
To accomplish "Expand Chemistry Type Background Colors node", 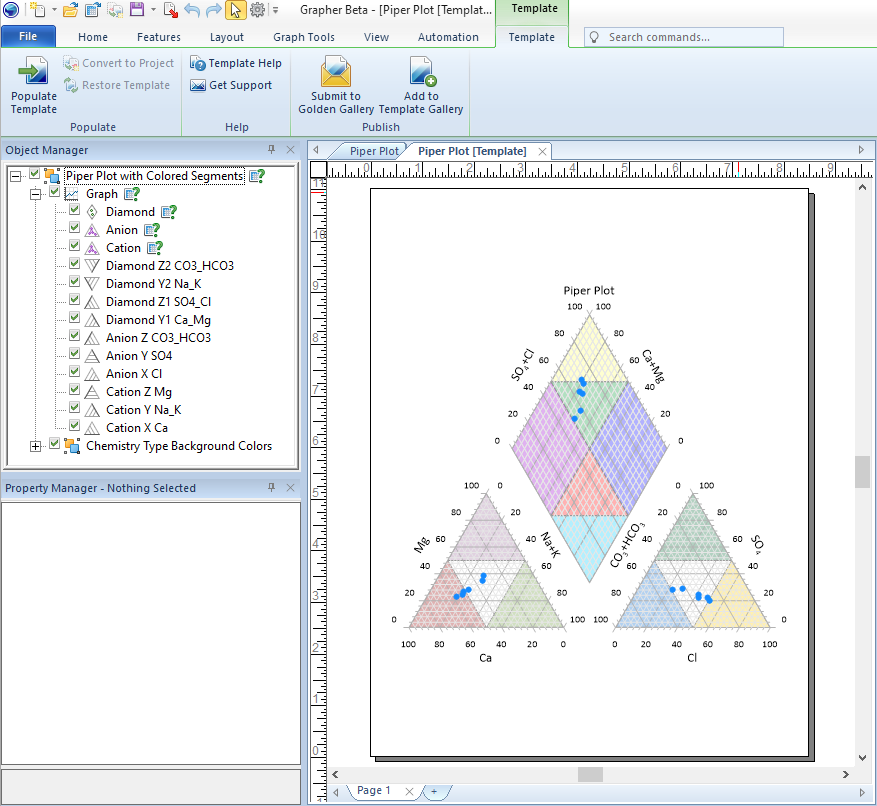I will pos(36,446).
